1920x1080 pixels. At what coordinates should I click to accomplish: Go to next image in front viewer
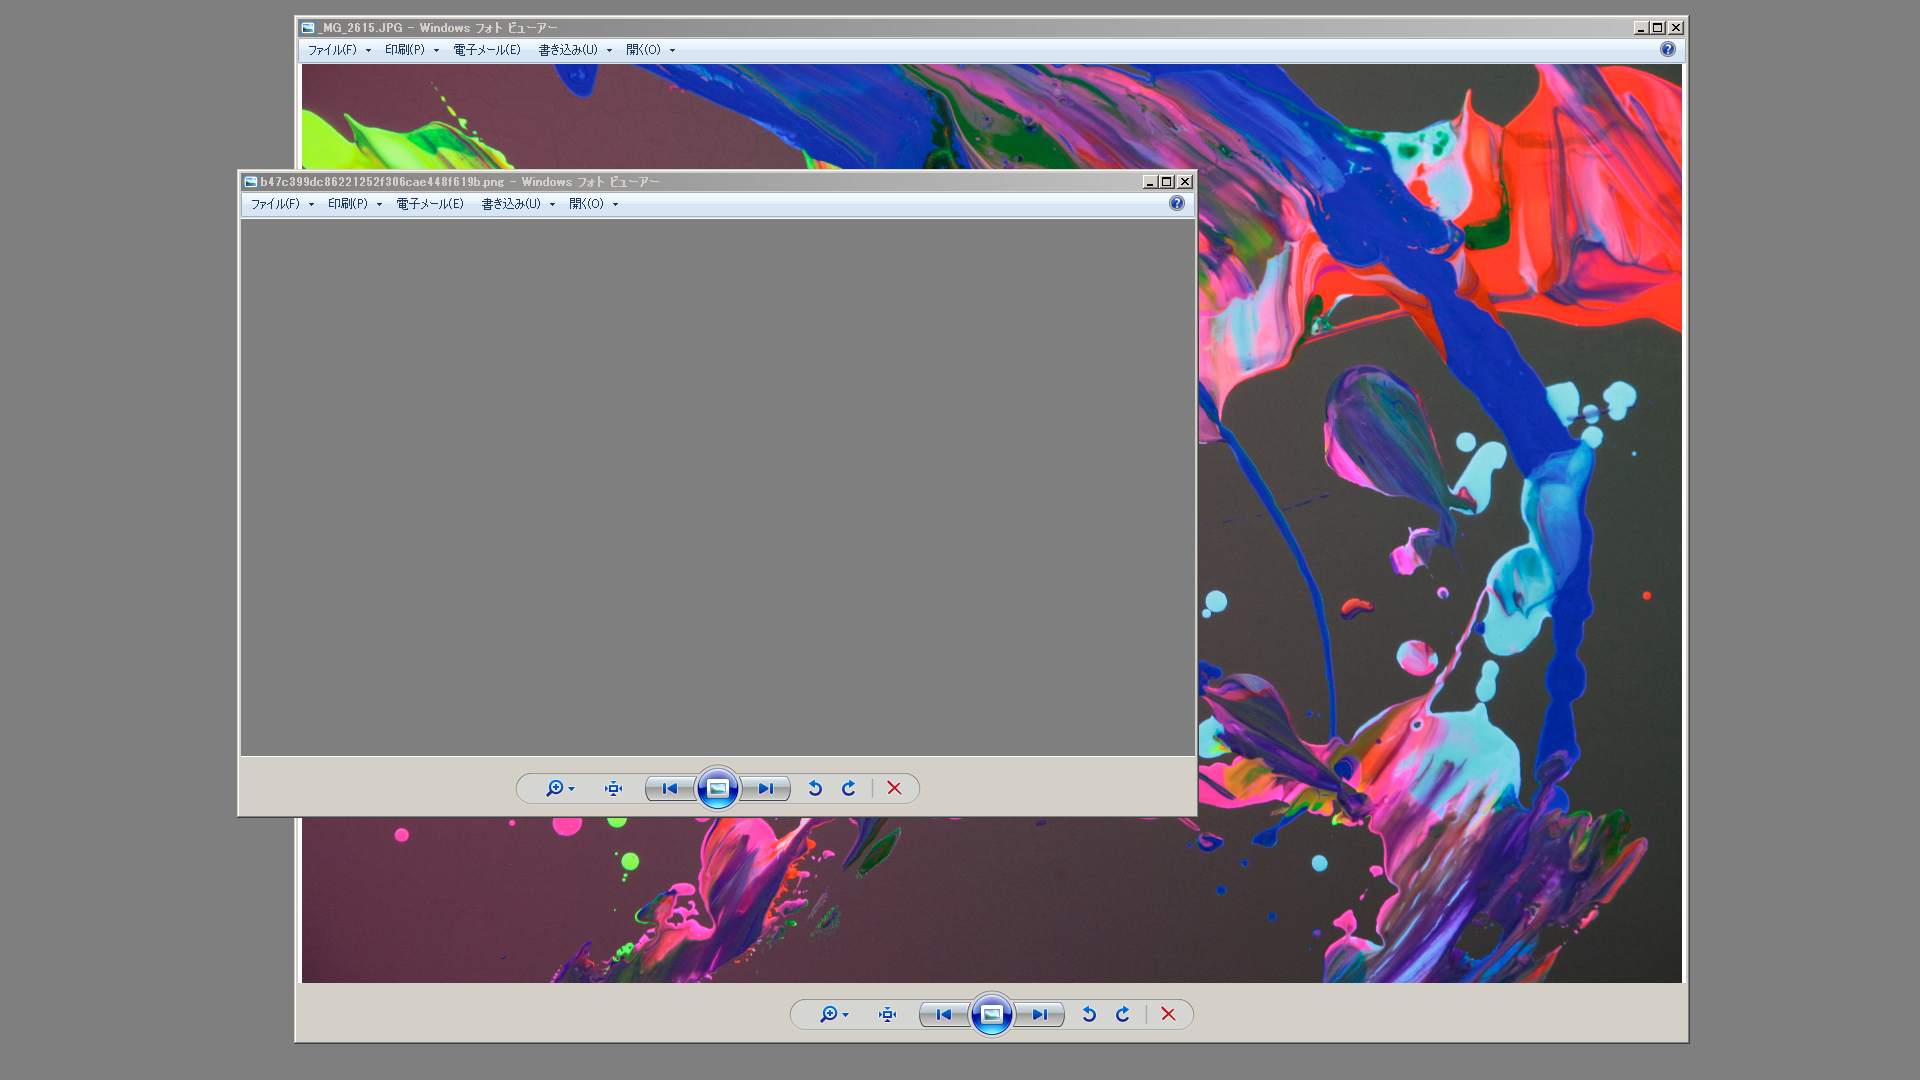point(765,789)
